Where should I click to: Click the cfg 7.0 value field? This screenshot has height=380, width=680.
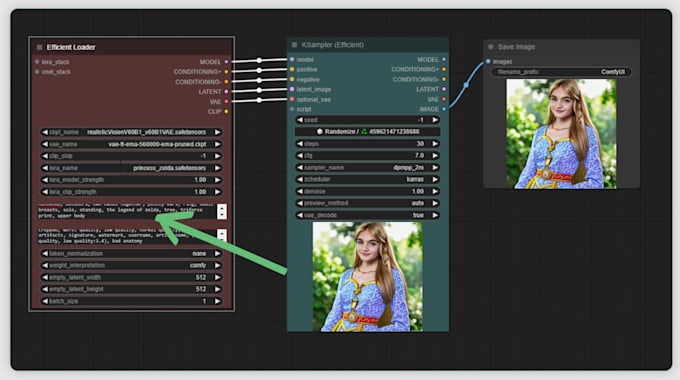click(367, 155)
